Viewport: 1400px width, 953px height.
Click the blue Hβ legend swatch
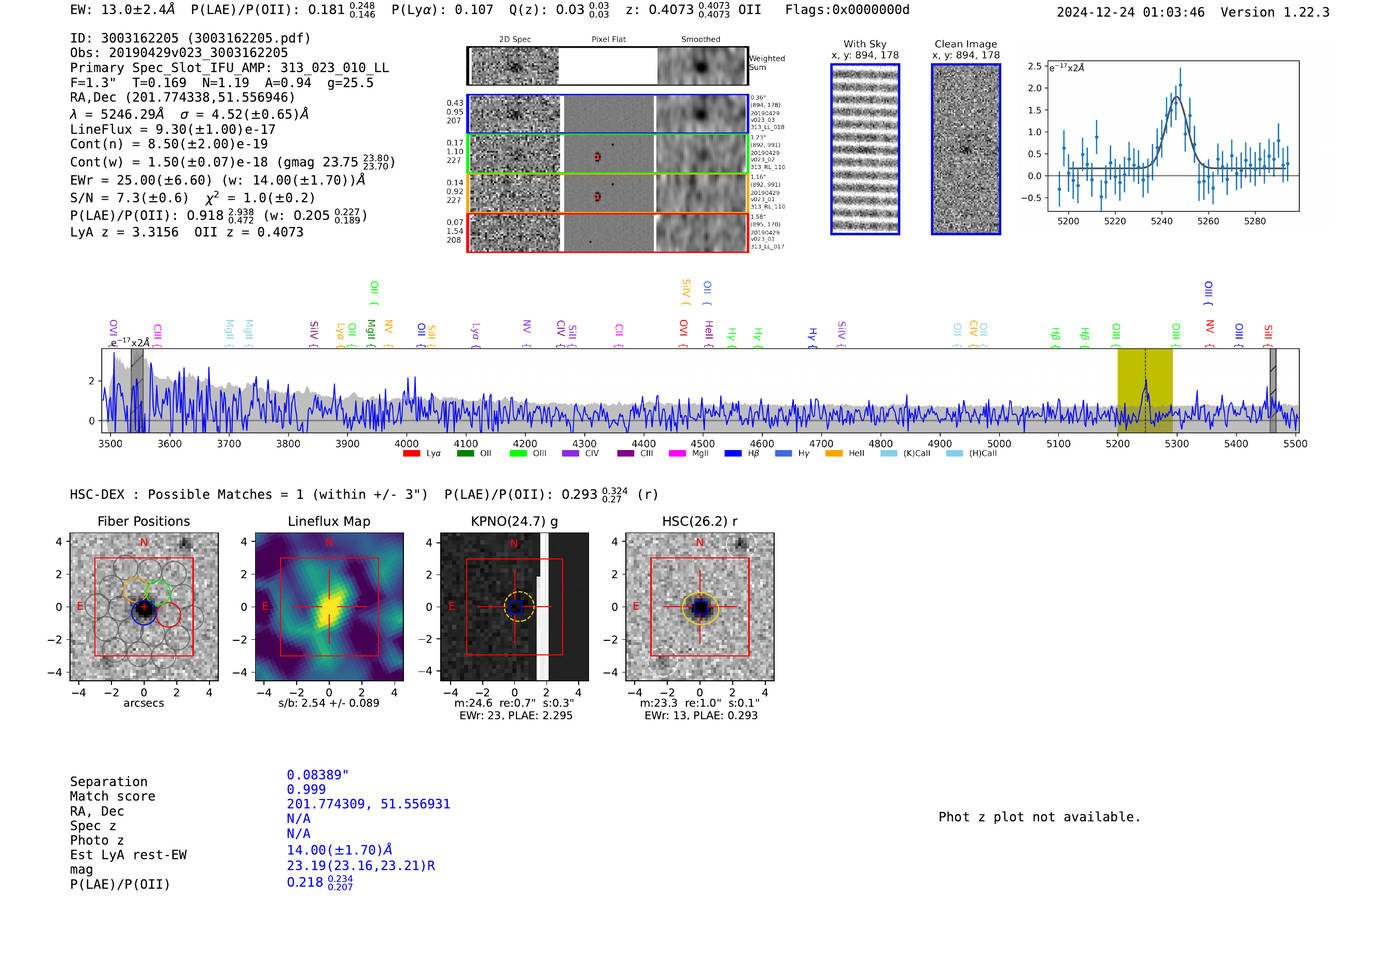733,454
